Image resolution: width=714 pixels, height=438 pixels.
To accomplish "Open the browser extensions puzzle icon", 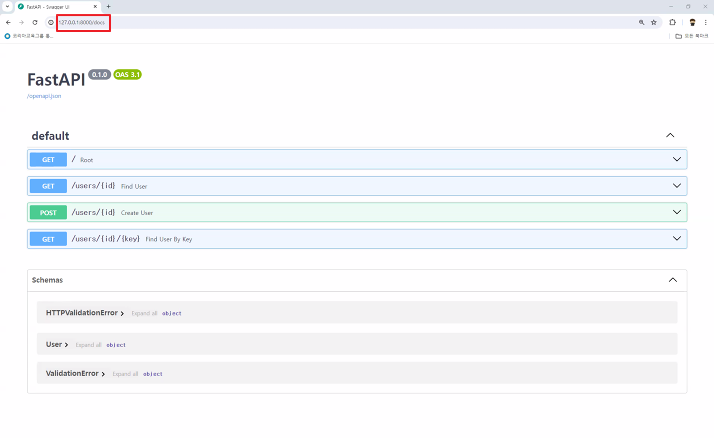I will pyautogui.click(x=673, y=22).
